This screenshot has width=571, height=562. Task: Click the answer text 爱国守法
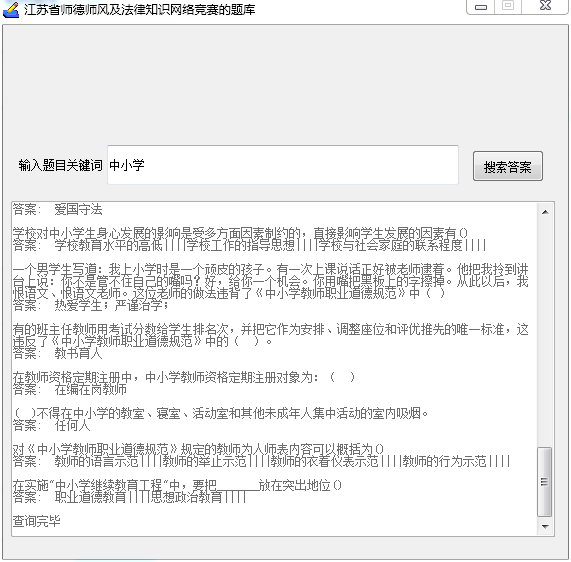[x=78, y=209]
